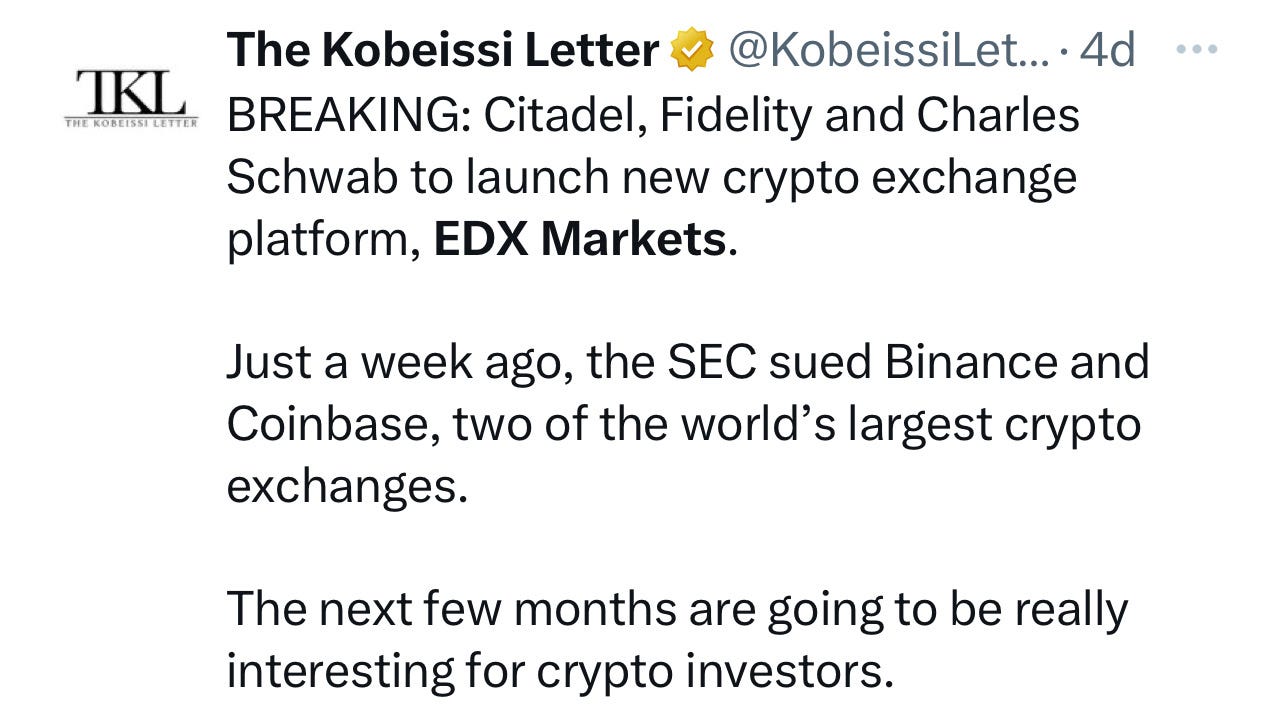The height and width of the screenshot is (706, 1284).
Task: Click the small "THE KOBEISSI LETTER" logo caption
Action: click(x=131, y=122)
